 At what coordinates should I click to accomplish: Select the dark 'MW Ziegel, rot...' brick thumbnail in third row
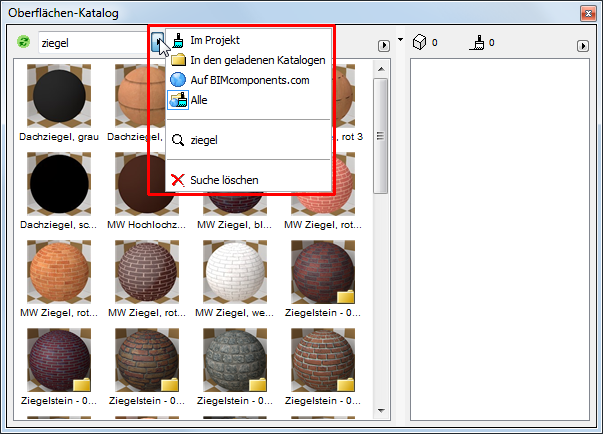[147, 272]
